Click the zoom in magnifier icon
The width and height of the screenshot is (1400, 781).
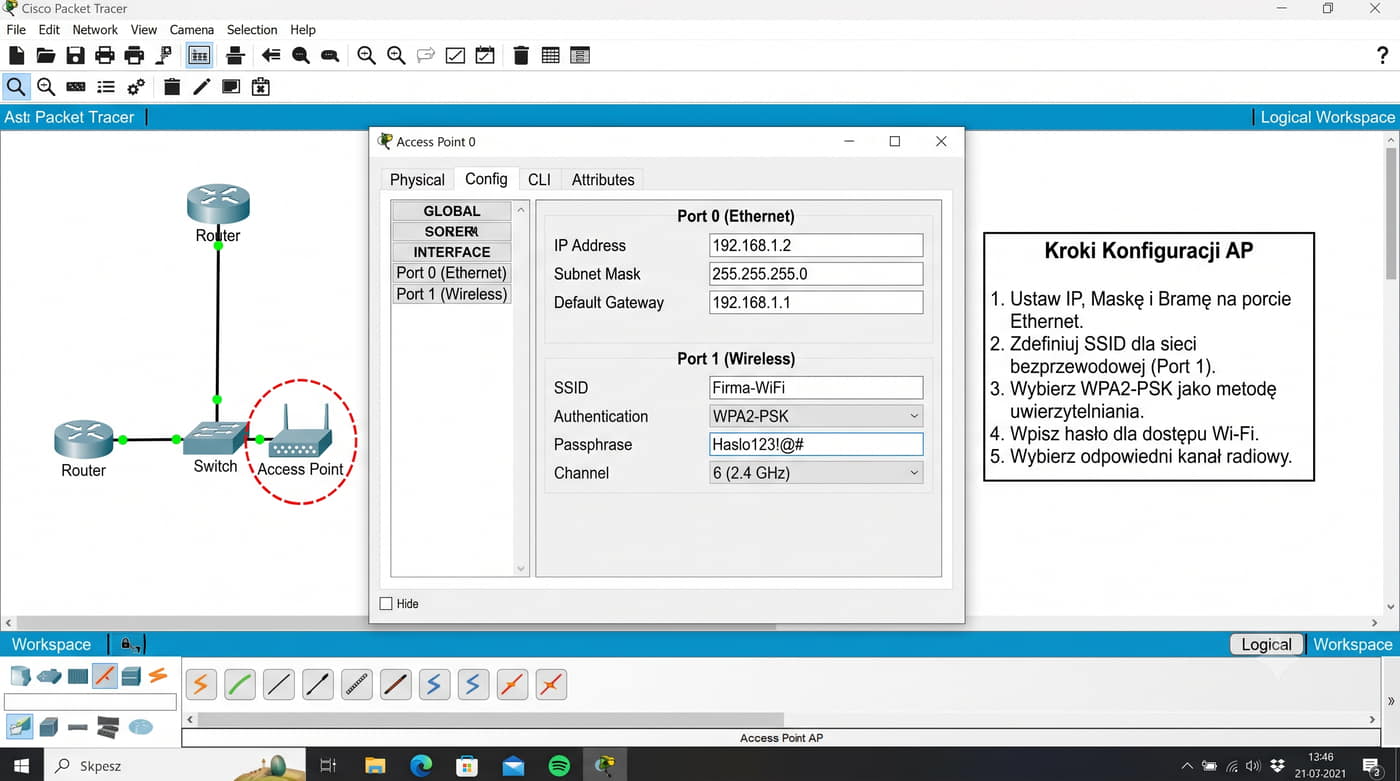[367, 56]
